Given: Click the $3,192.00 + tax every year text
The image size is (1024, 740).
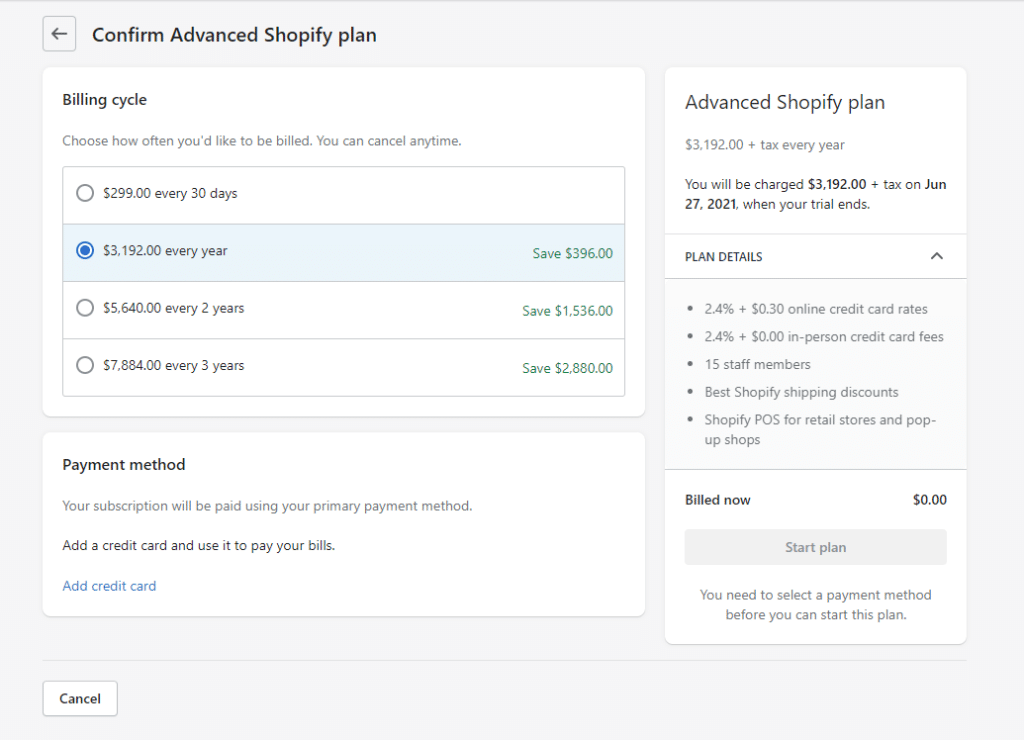Looking at the screenshot, I should (764, 145).
